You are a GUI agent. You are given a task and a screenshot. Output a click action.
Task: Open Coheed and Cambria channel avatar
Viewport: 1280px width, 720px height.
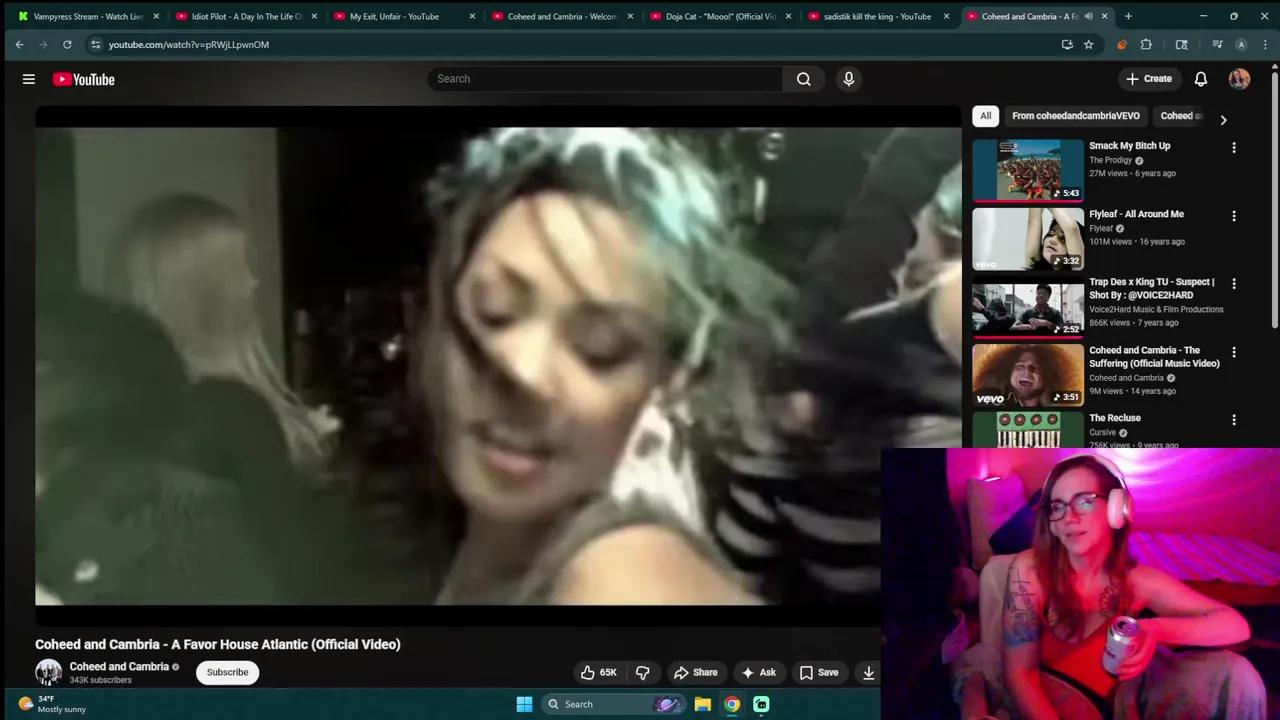pos(48,672)
